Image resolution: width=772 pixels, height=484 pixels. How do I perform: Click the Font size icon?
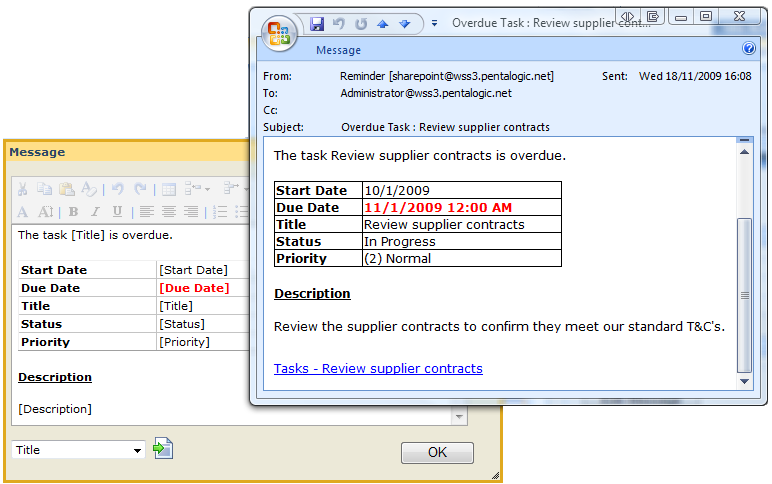pos(45,212)
